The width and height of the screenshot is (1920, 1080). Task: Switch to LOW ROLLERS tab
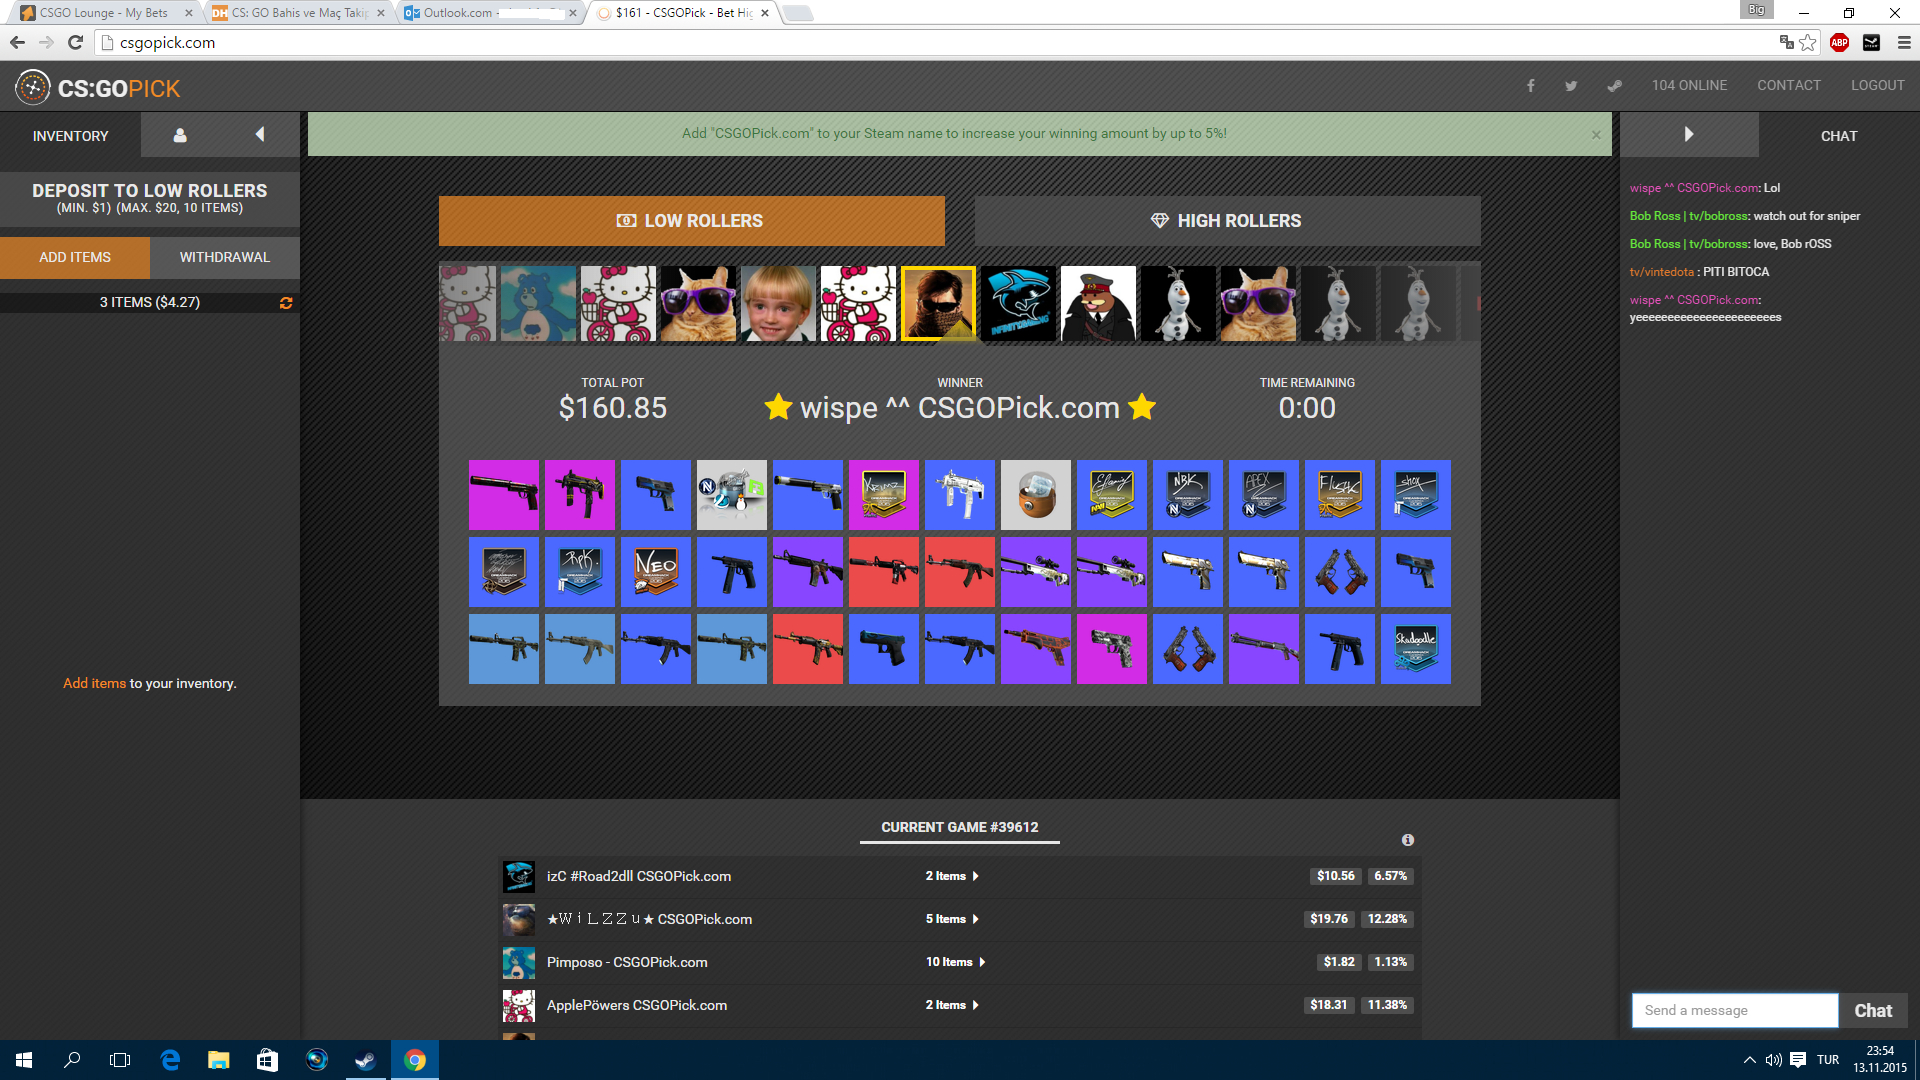click(x=691, y=221)
